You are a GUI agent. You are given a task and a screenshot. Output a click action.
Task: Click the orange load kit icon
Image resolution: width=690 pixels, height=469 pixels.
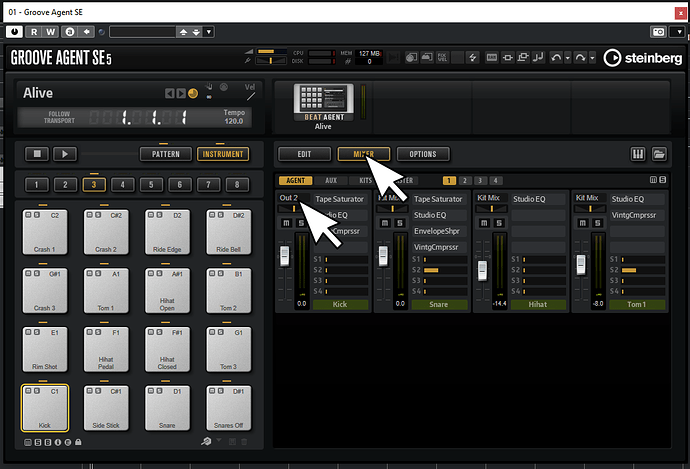[x=193, y=93]
